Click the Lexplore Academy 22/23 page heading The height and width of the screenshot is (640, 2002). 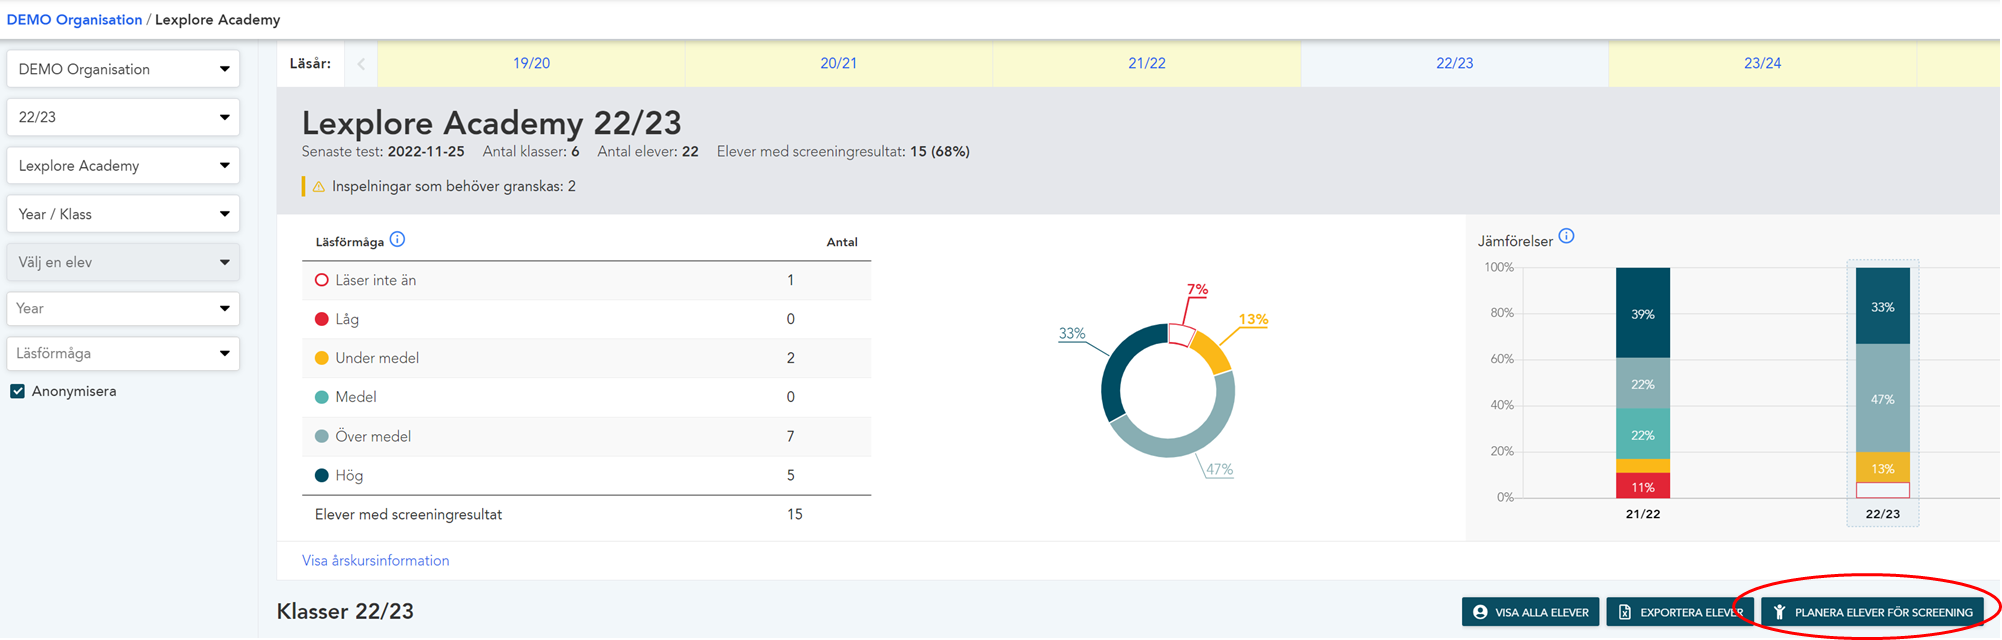click(492, 123)
